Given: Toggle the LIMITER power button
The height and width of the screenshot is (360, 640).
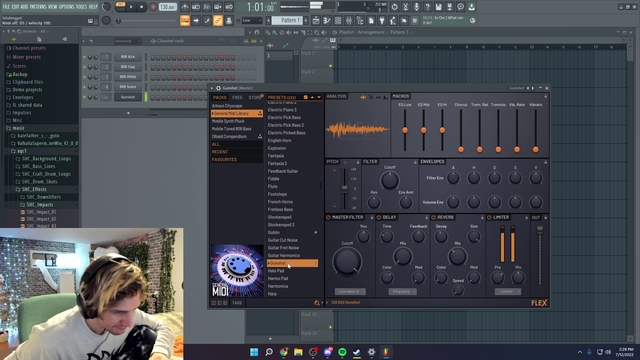Looking at the screenshot, I should coord(489,218).
